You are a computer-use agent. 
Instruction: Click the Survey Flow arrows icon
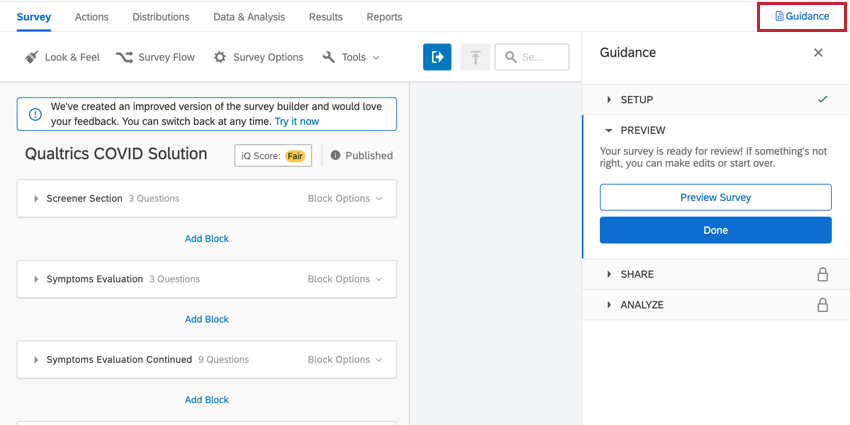[124, 57]
